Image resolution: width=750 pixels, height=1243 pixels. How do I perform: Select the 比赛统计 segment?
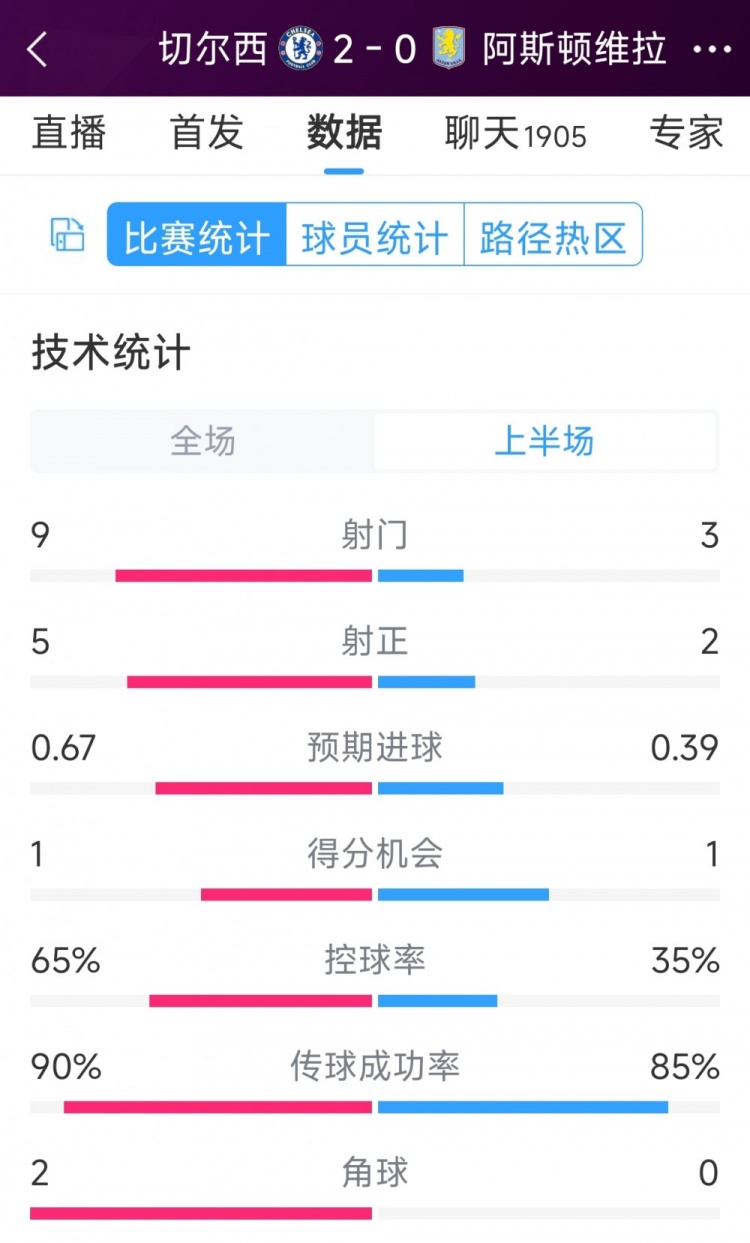tap(197, 236)
